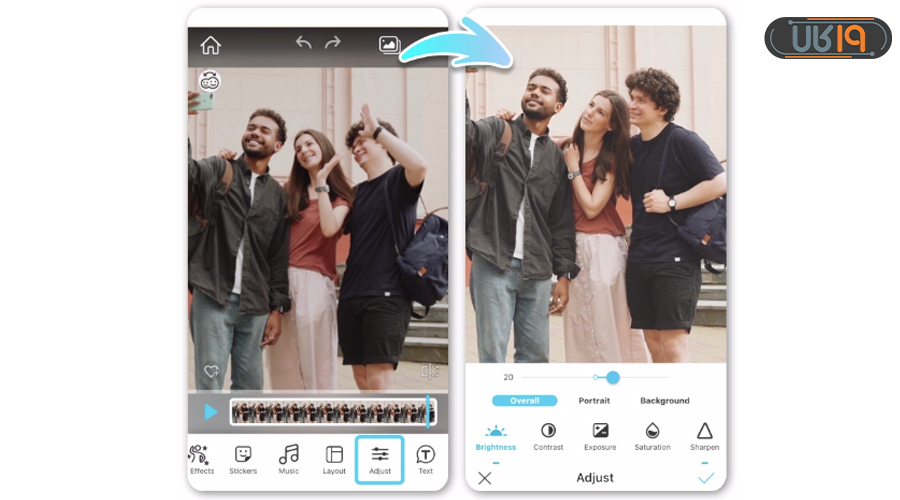Choose the Contrast adjustment
The height and width of the screenshot is (500, 900).
click(x=548, y=436)
